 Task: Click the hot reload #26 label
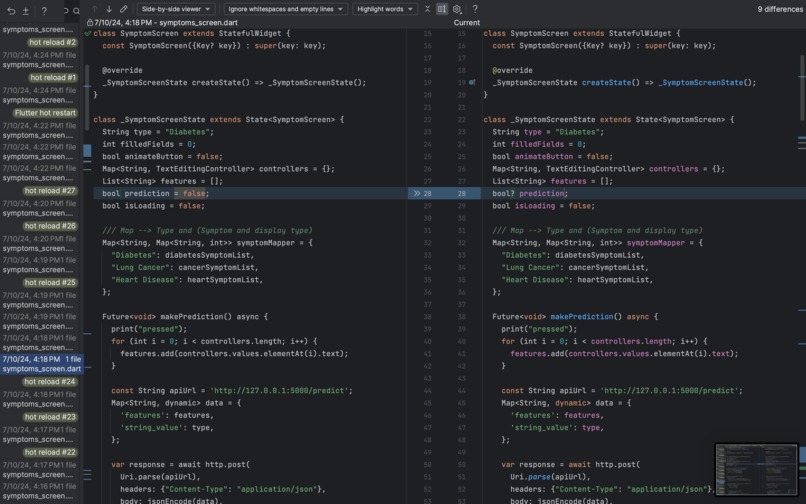(x=50, y=226)
